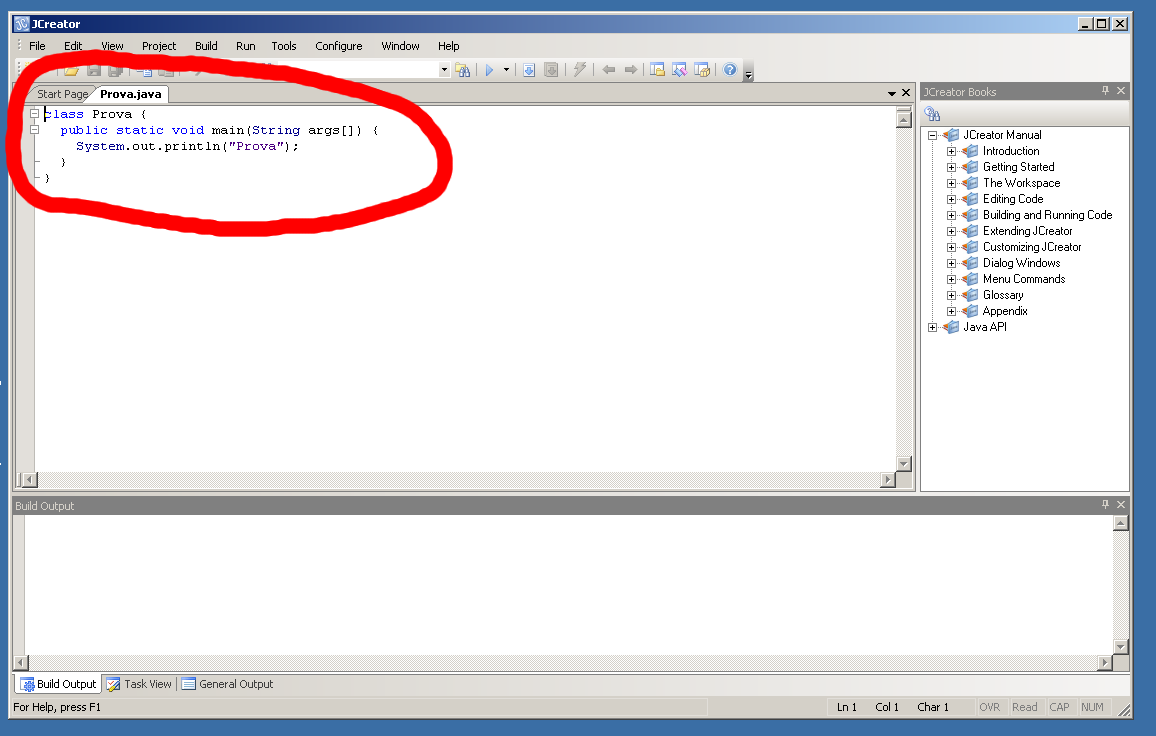This screenshot has height=736, width=1156.
Task: Open the Build menu
Action: (206, 46)
